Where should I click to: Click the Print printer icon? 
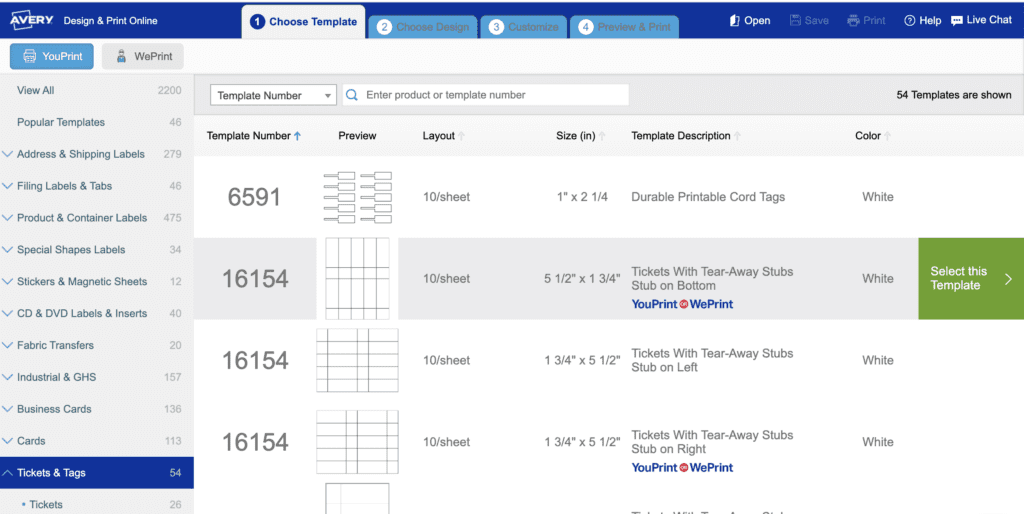[x=853, y=20]
